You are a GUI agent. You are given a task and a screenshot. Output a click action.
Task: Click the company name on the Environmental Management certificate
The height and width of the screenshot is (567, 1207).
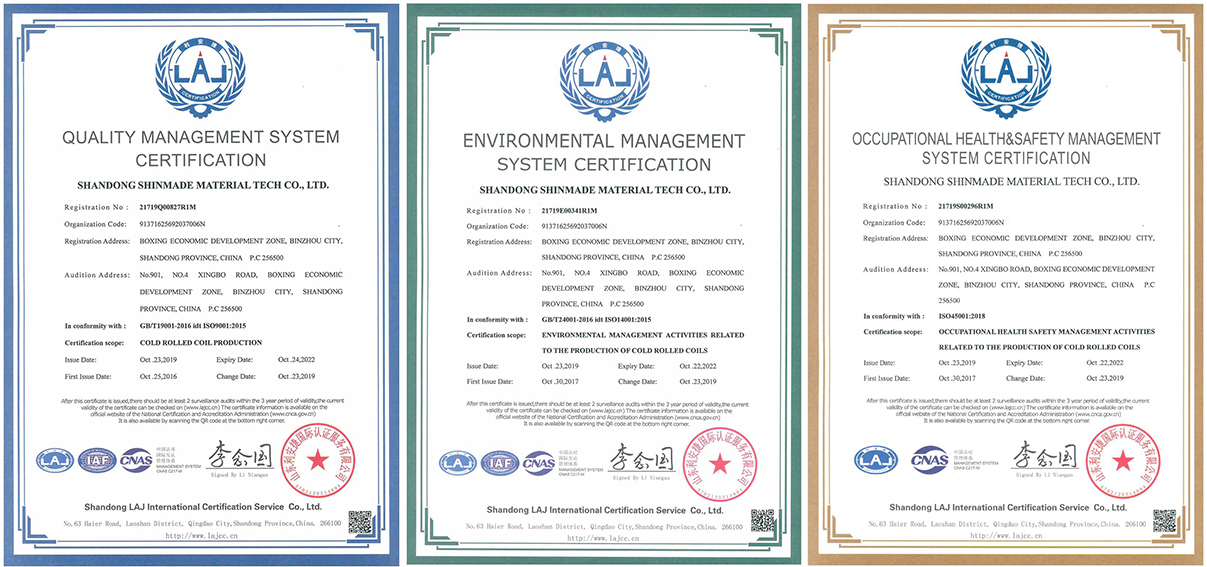(x=604, y=189)
